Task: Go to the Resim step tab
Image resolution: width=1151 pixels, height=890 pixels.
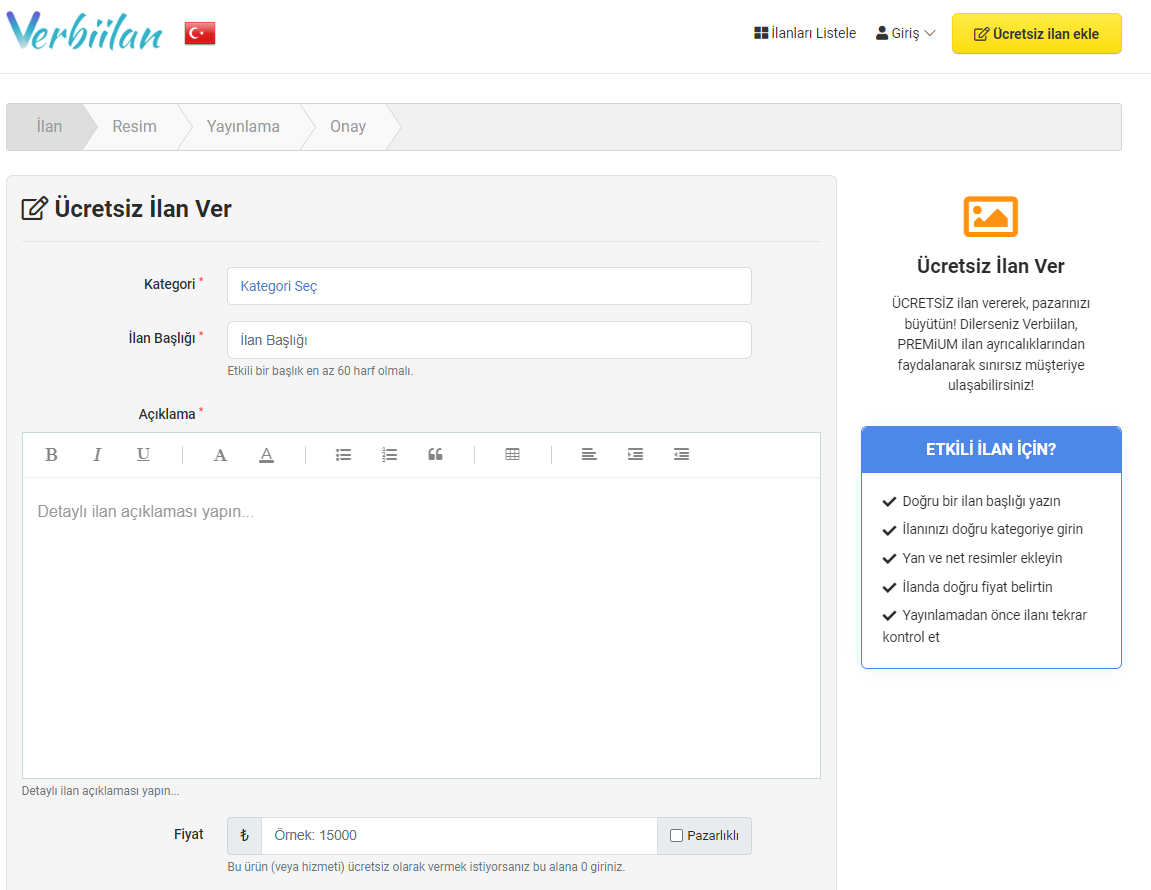Action: 134,127
